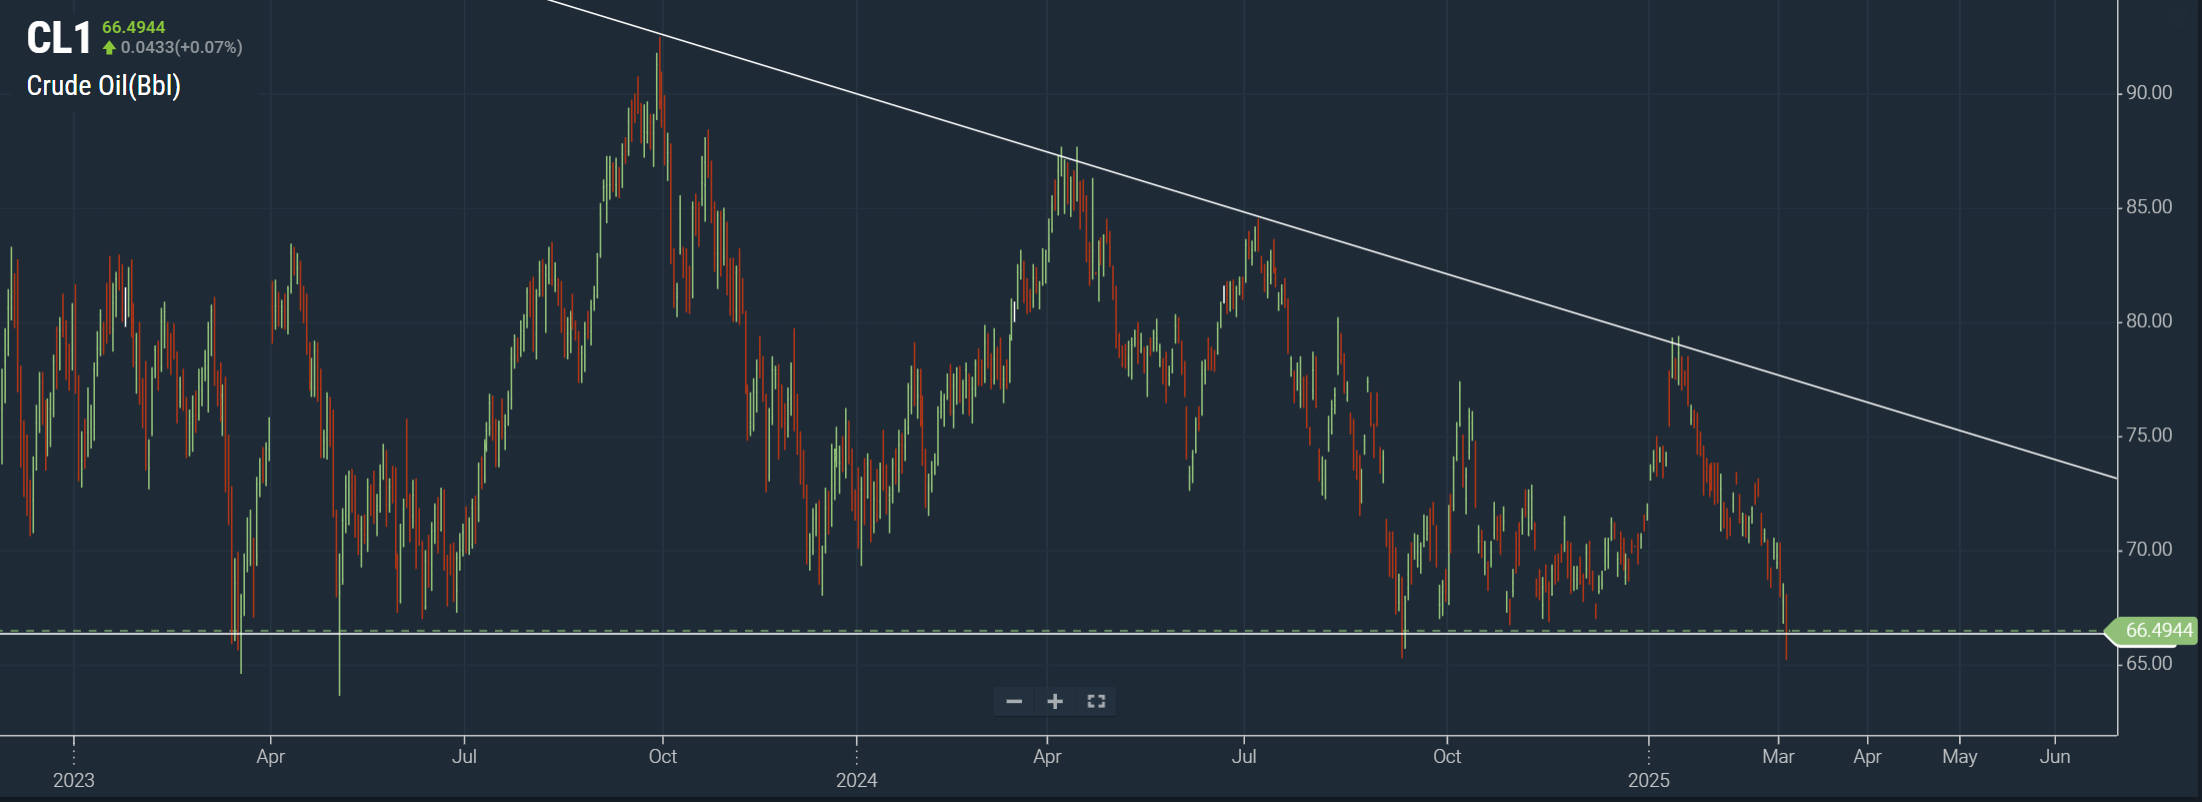
Task: Click the 80.00 price axis label
Action: (x=2149, y=321)
